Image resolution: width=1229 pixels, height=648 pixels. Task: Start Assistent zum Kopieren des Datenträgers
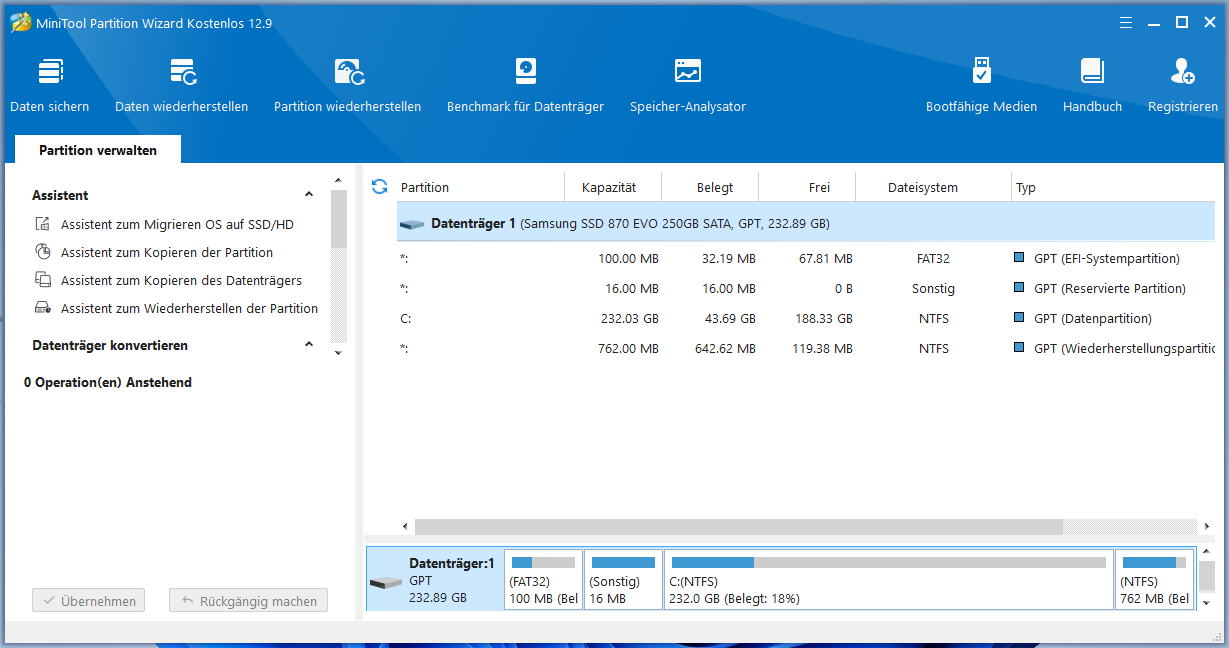pos(181,280)
